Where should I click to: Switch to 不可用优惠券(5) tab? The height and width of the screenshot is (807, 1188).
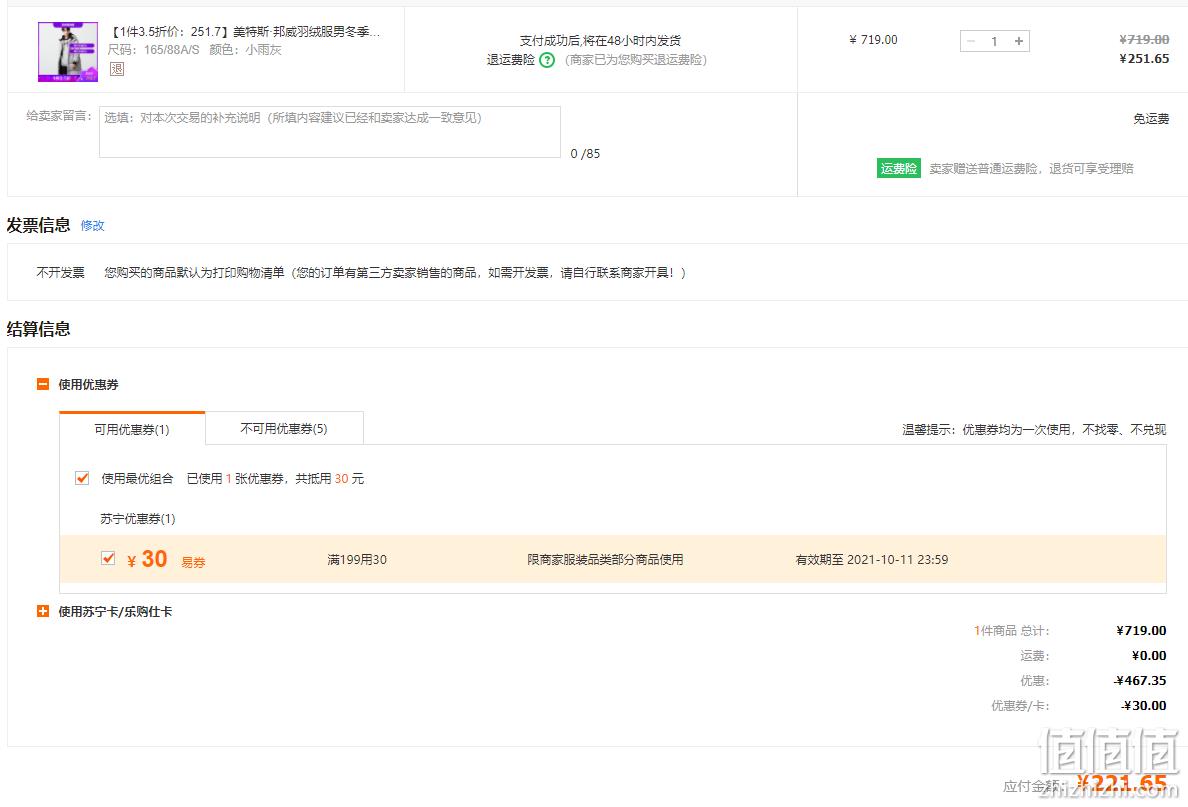(284, 428)
